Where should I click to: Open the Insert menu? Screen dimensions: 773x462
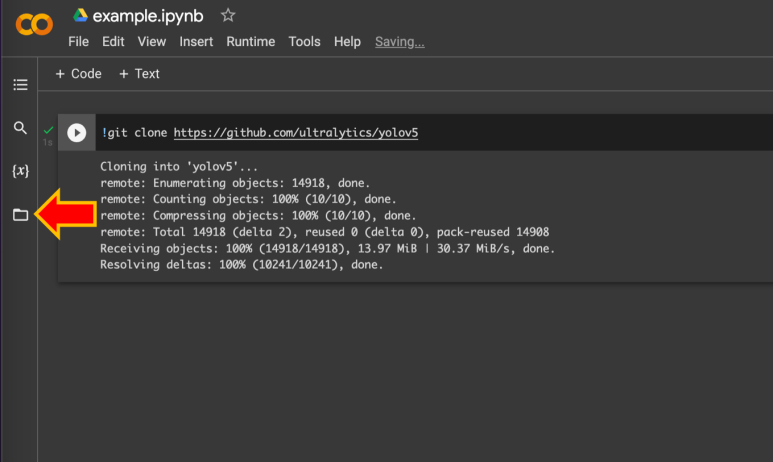[x=196, y=42]
